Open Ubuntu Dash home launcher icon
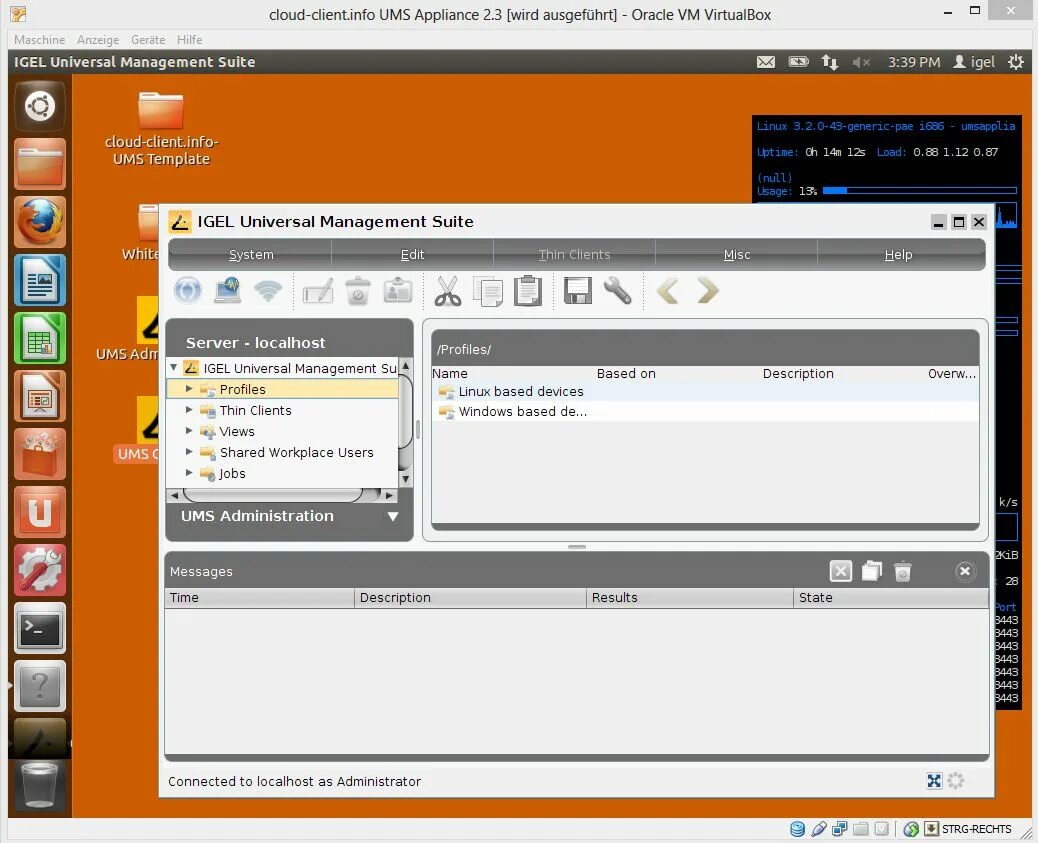The width and height of the screenshot is (1038, 843). 40,106
